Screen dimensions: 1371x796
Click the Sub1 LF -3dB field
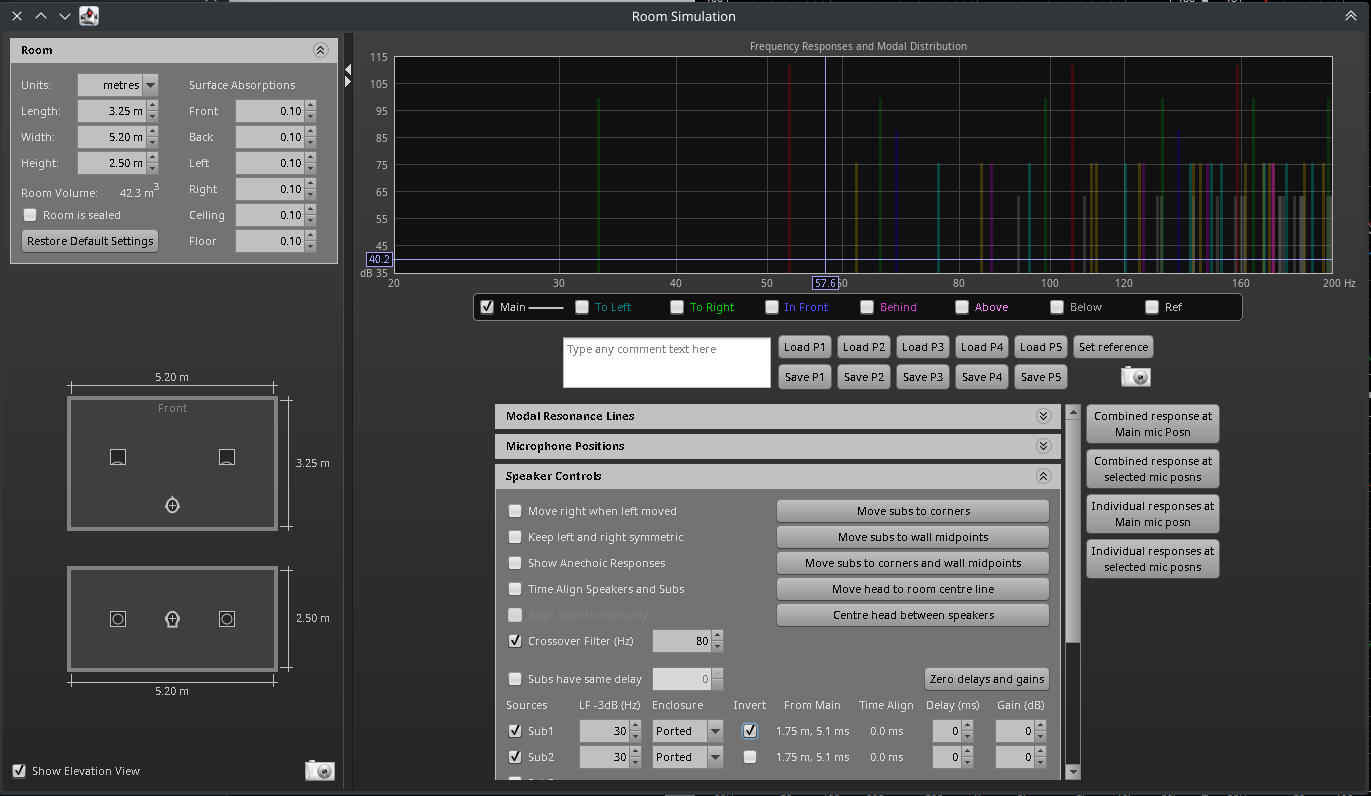tap(604, 731)
